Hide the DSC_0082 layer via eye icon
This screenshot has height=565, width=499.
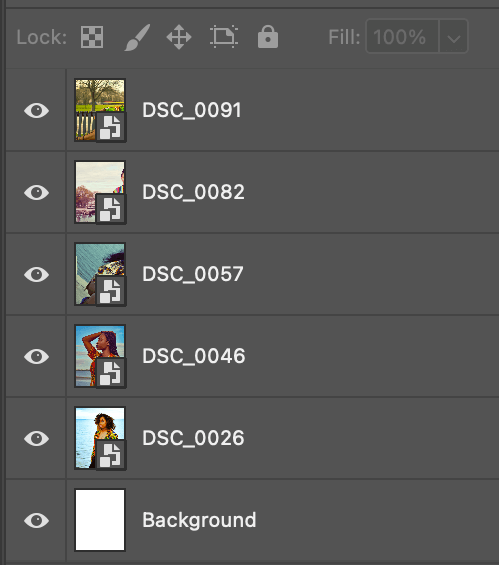pyautogui.click(x=36, y=192)
